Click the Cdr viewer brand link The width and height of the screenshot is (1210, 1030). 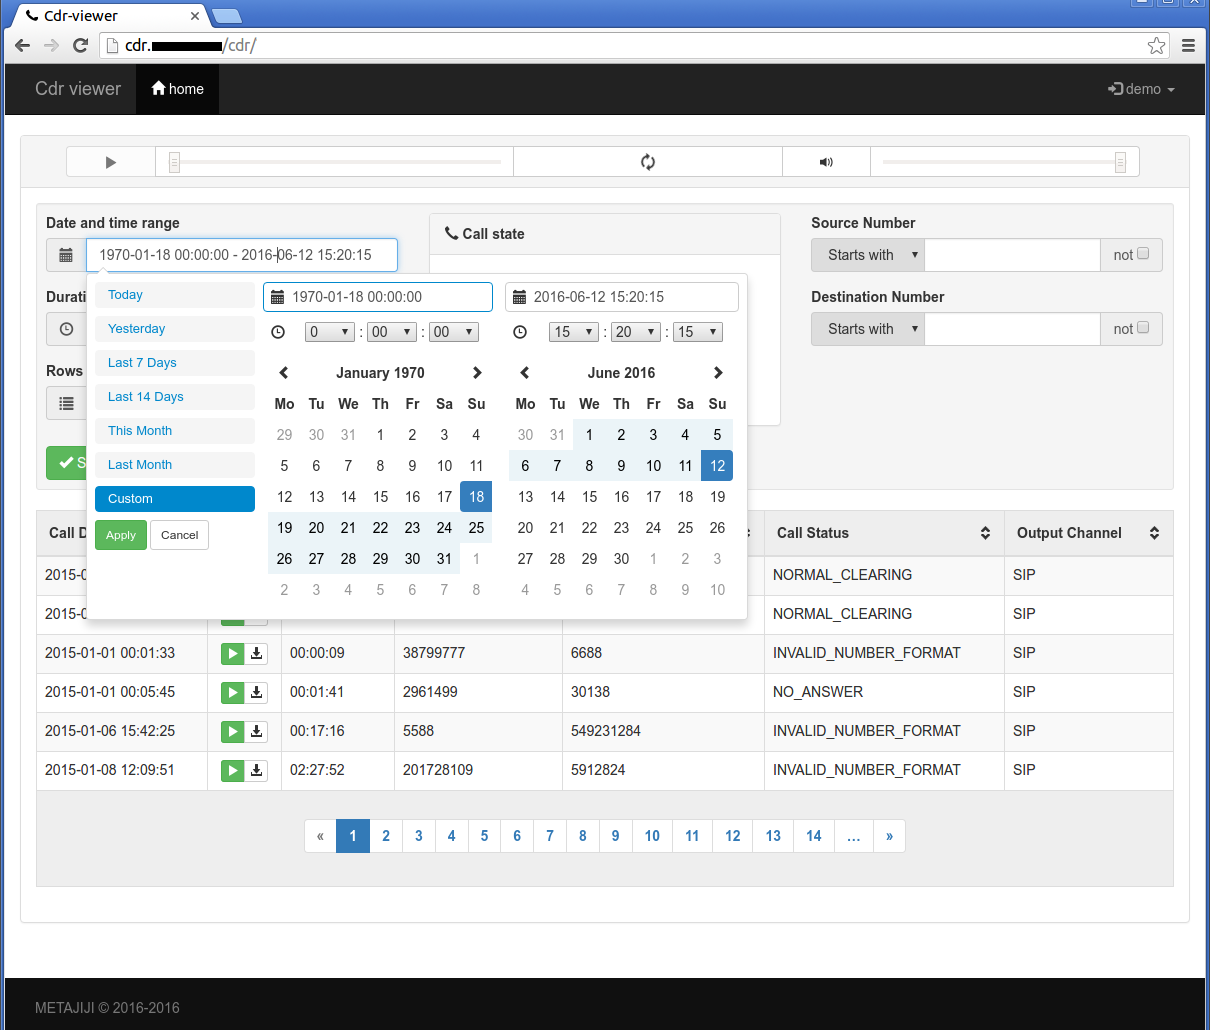pyautogui.click(x=78, y=89)
